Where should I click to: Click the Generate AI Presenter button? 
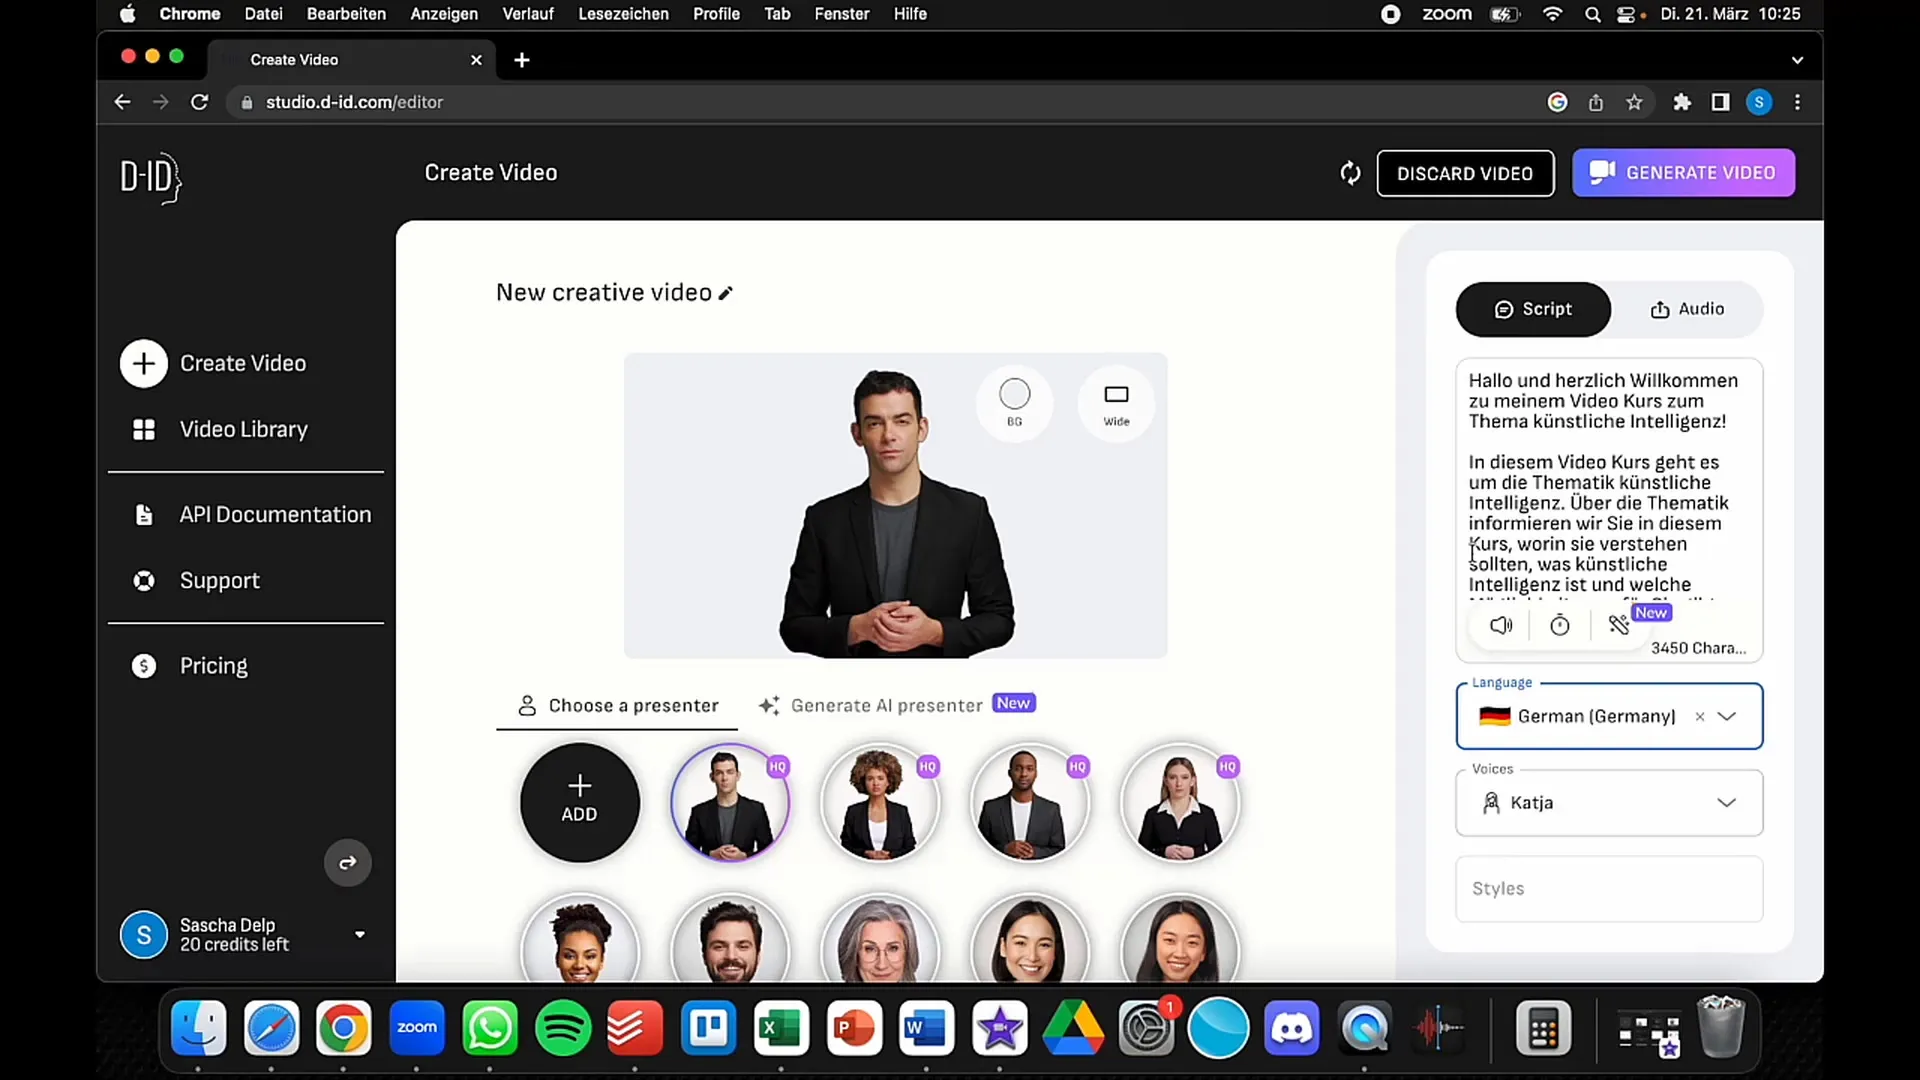891,703
